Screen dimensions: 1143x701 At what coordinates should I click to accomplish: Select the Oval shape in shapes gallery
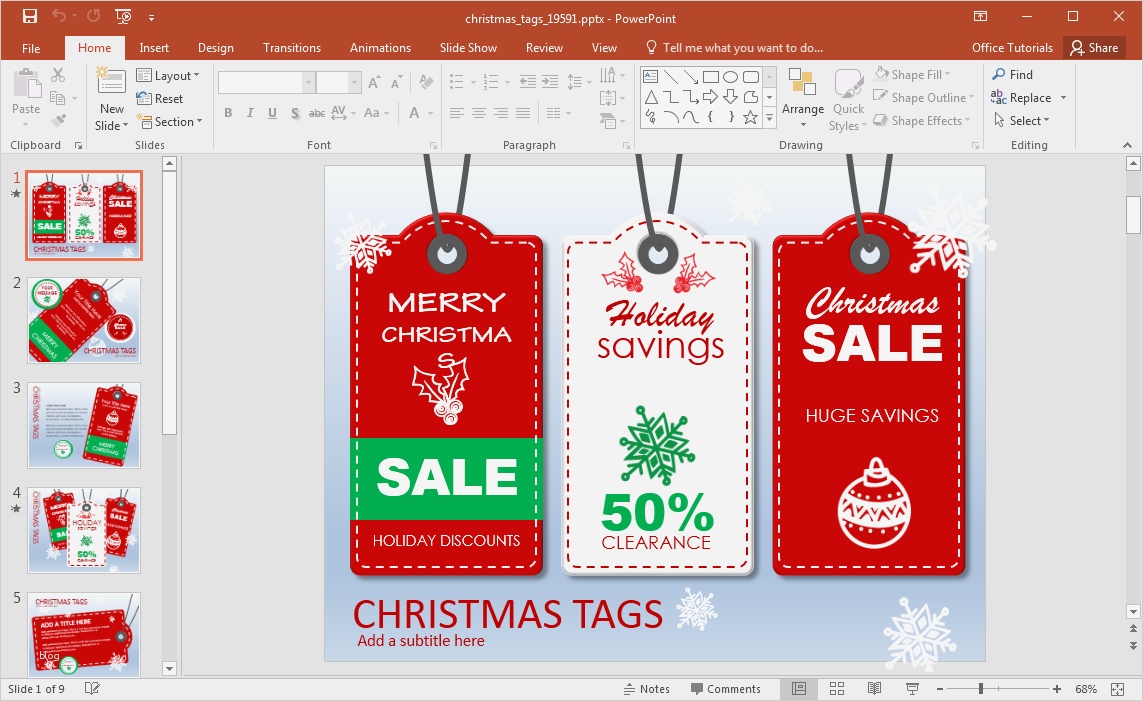(730, 77)
